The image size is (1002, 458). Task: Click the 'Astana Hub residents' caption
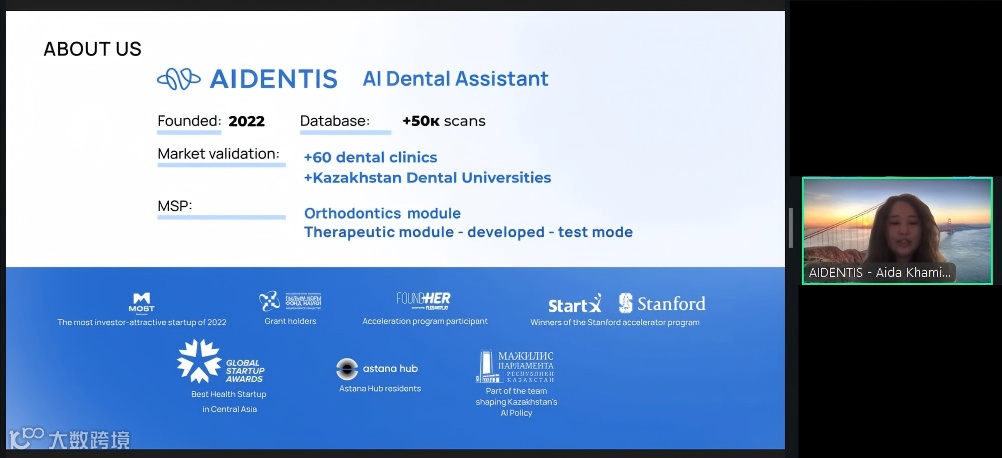click(x=380, y=388)
